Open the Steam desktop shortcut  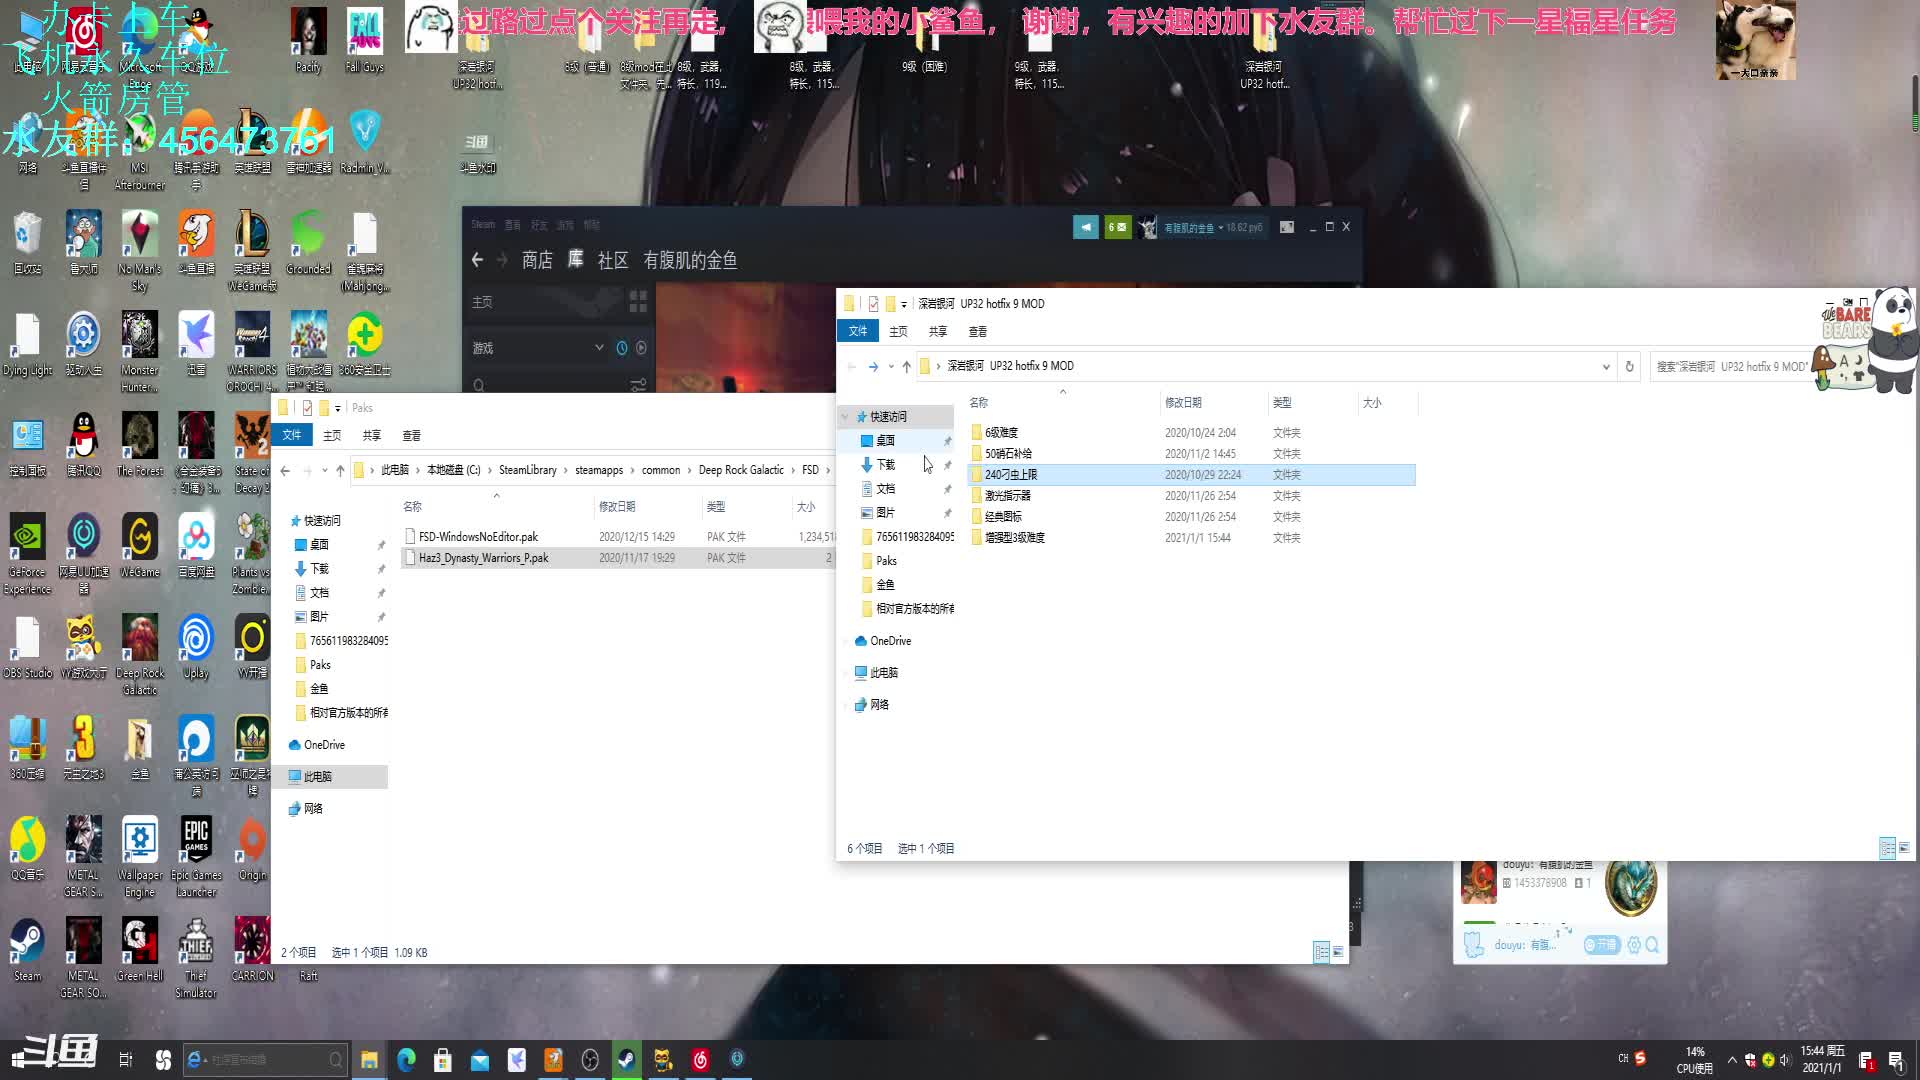click(x=27, y=950)
